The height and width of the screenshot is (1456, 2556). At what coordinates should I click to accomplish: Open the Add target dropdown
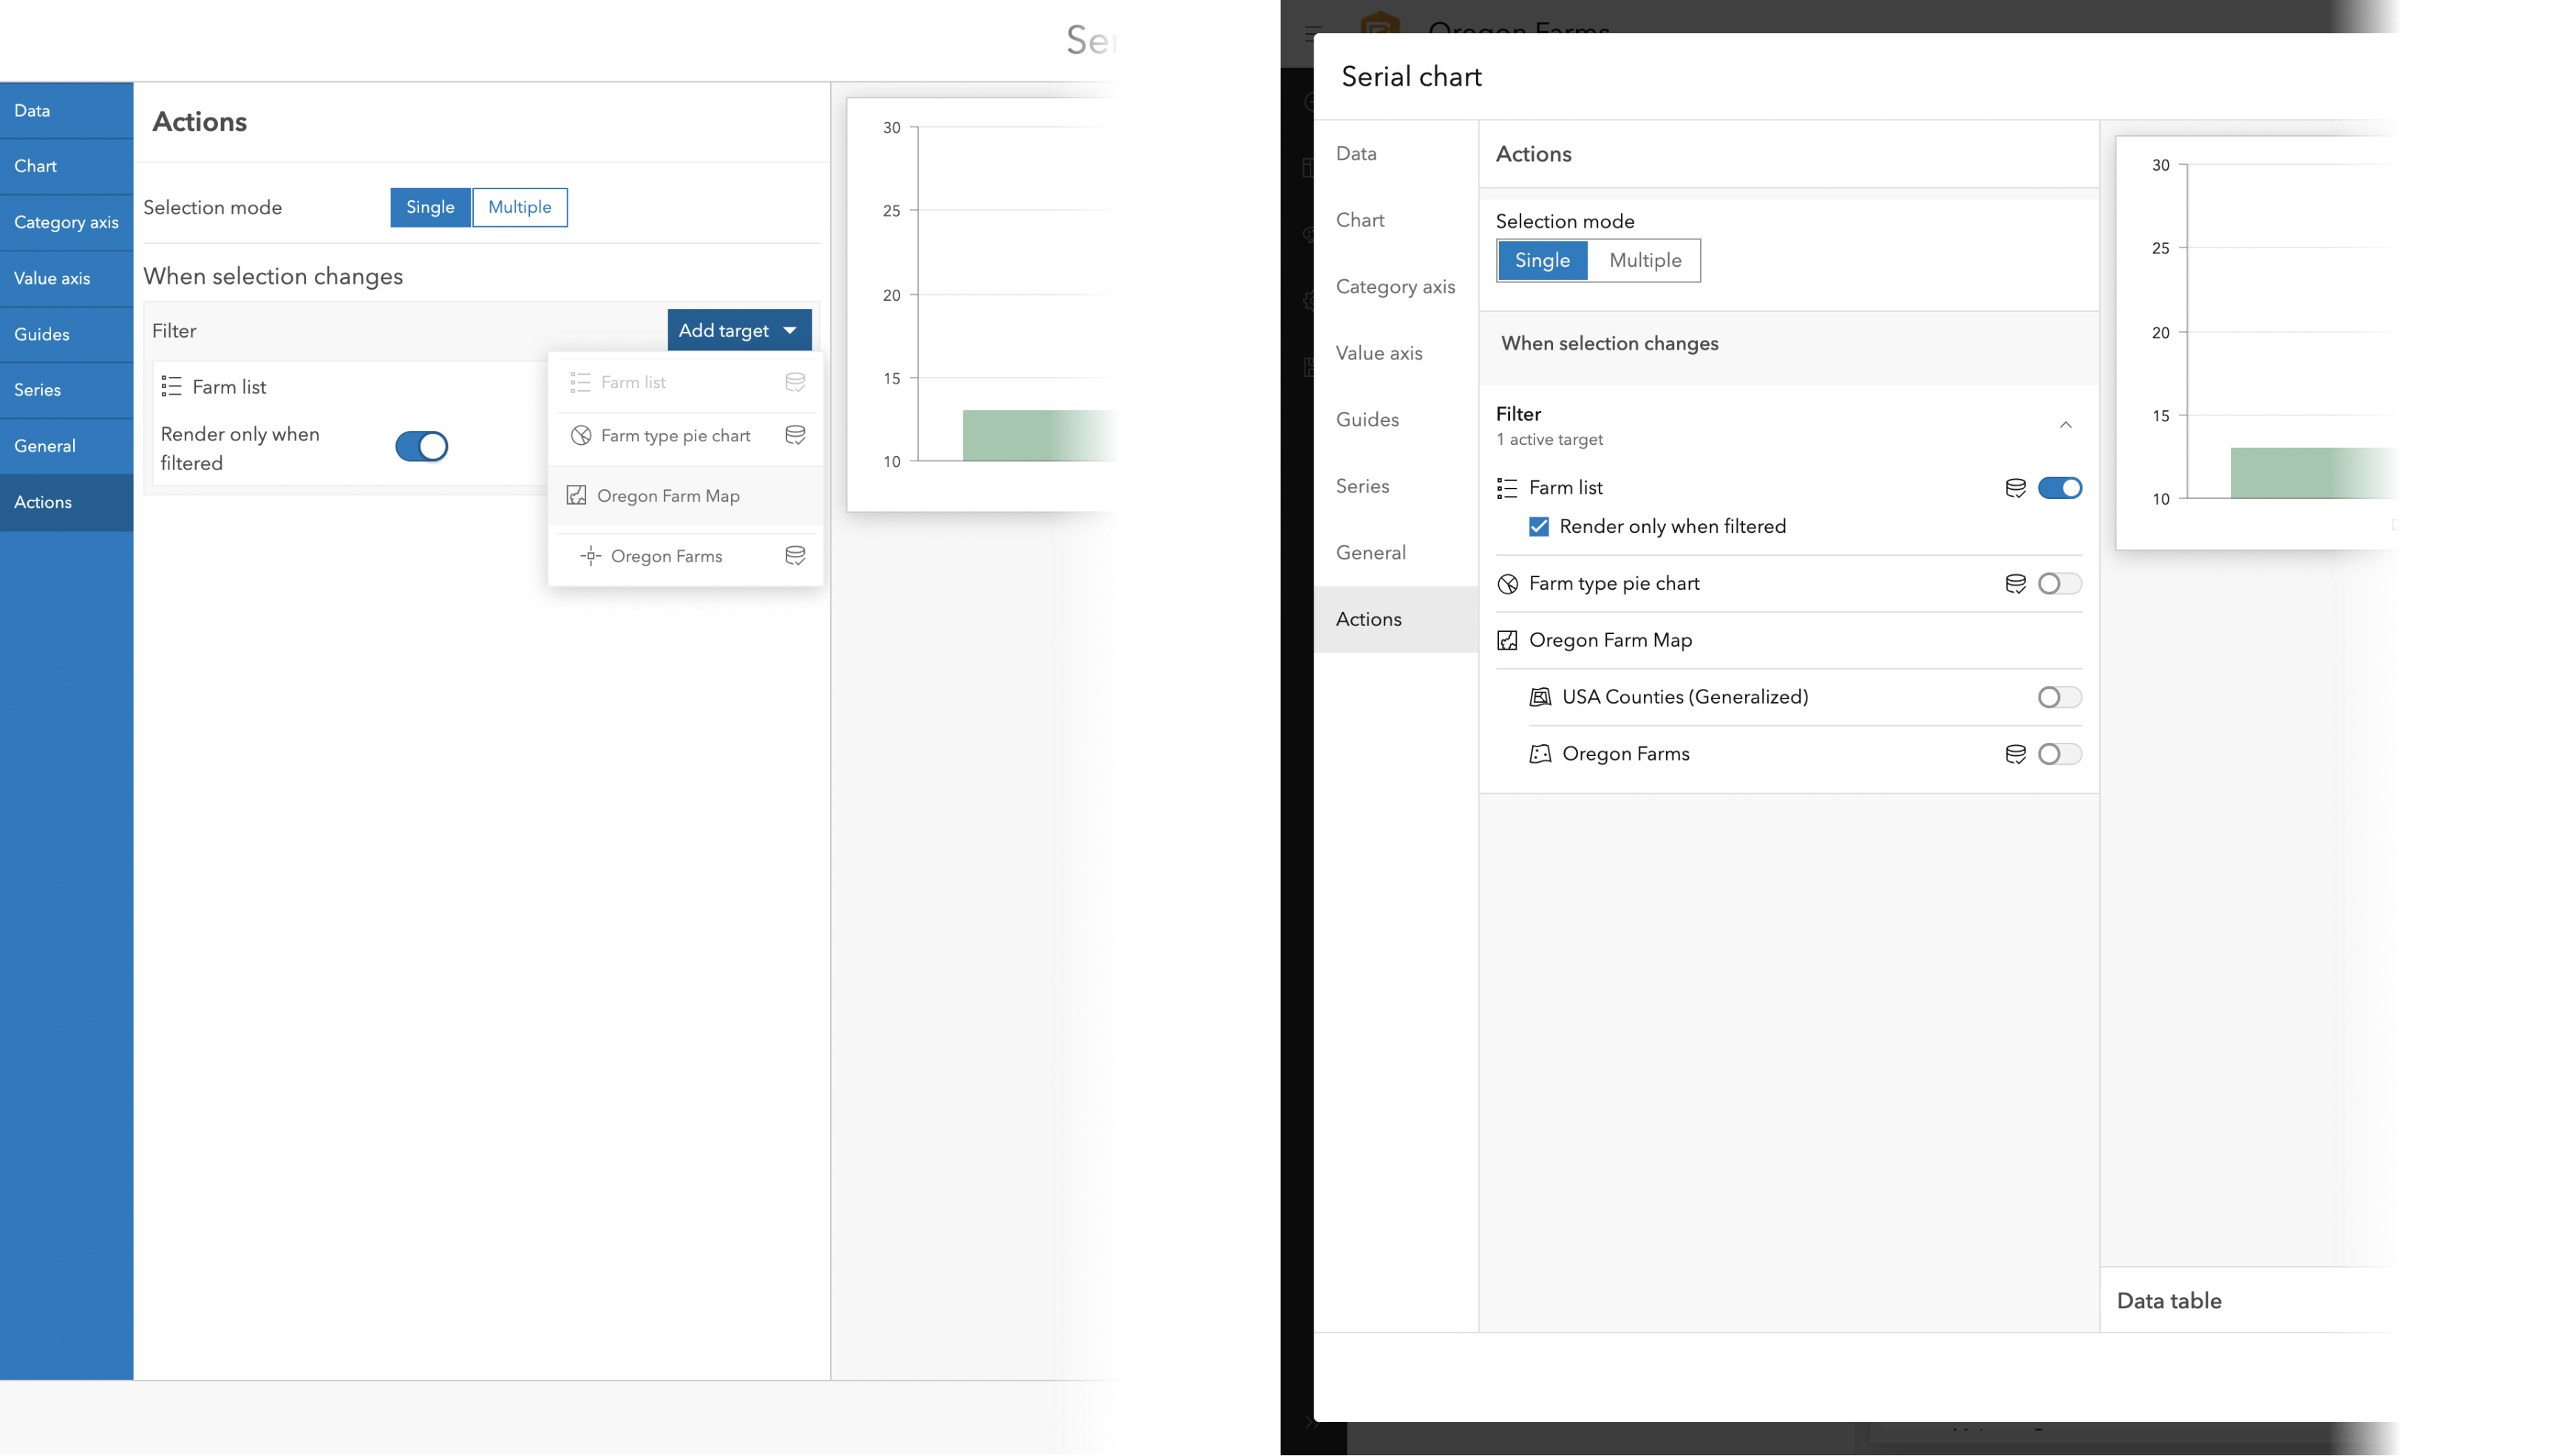tap(738, 330)
